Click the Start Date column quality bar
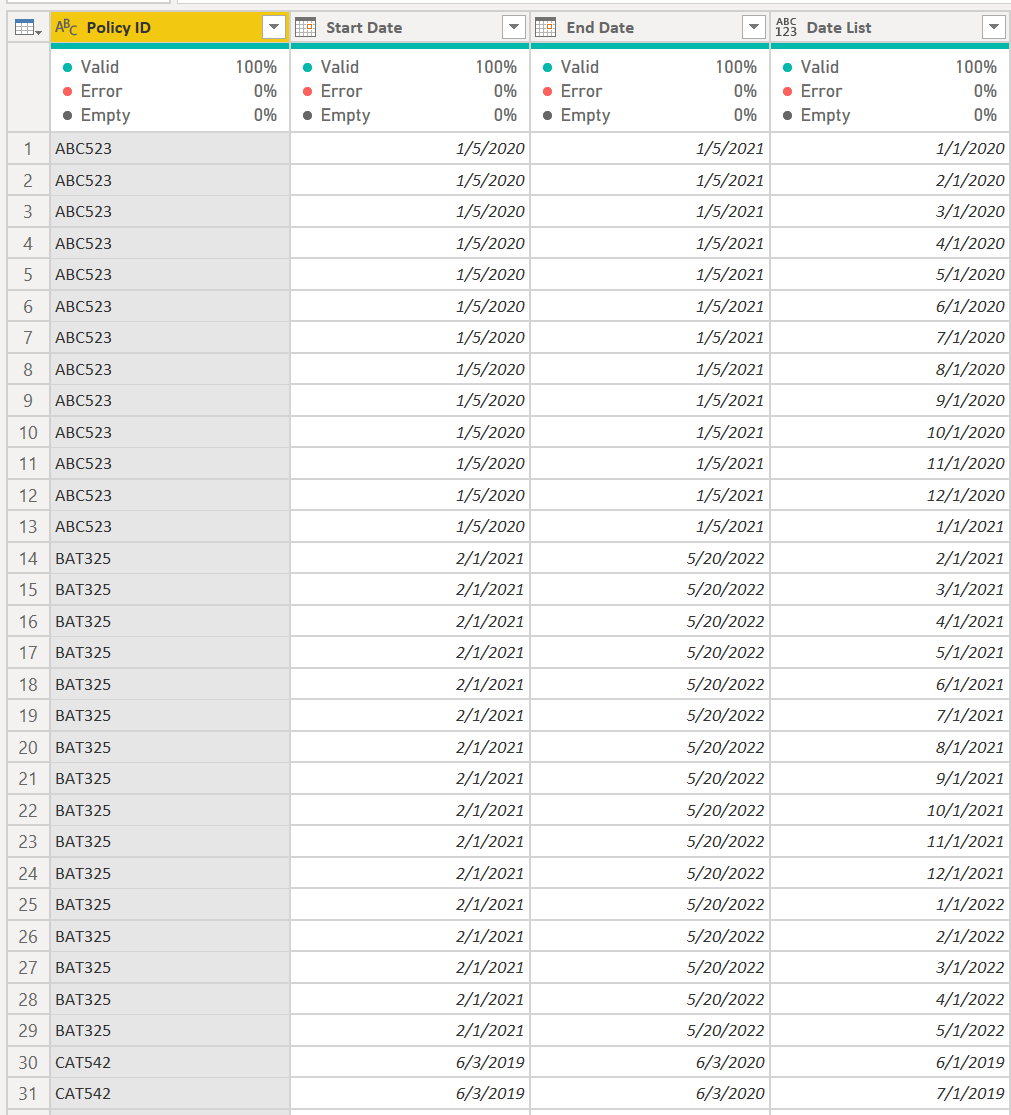1011x1115 pixels. coord(410,46)
